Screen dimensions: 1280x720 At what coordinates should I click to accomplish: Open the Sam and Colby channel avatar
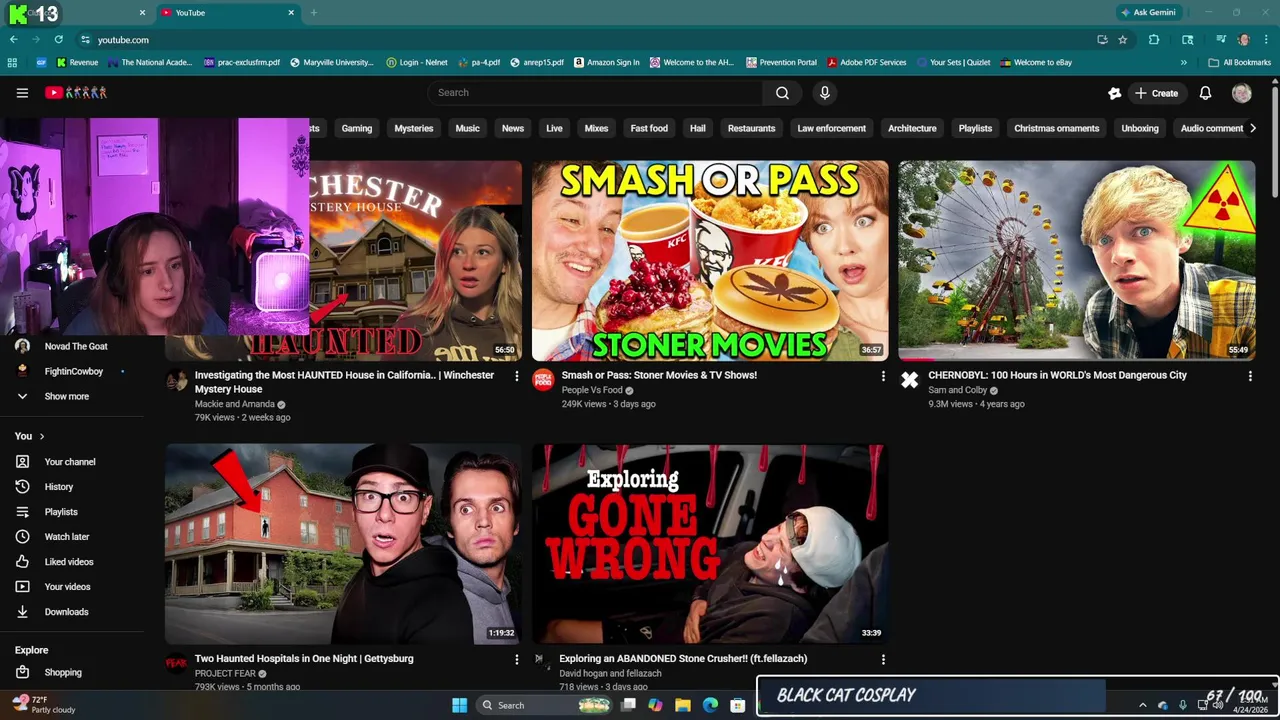click(909, 380)
